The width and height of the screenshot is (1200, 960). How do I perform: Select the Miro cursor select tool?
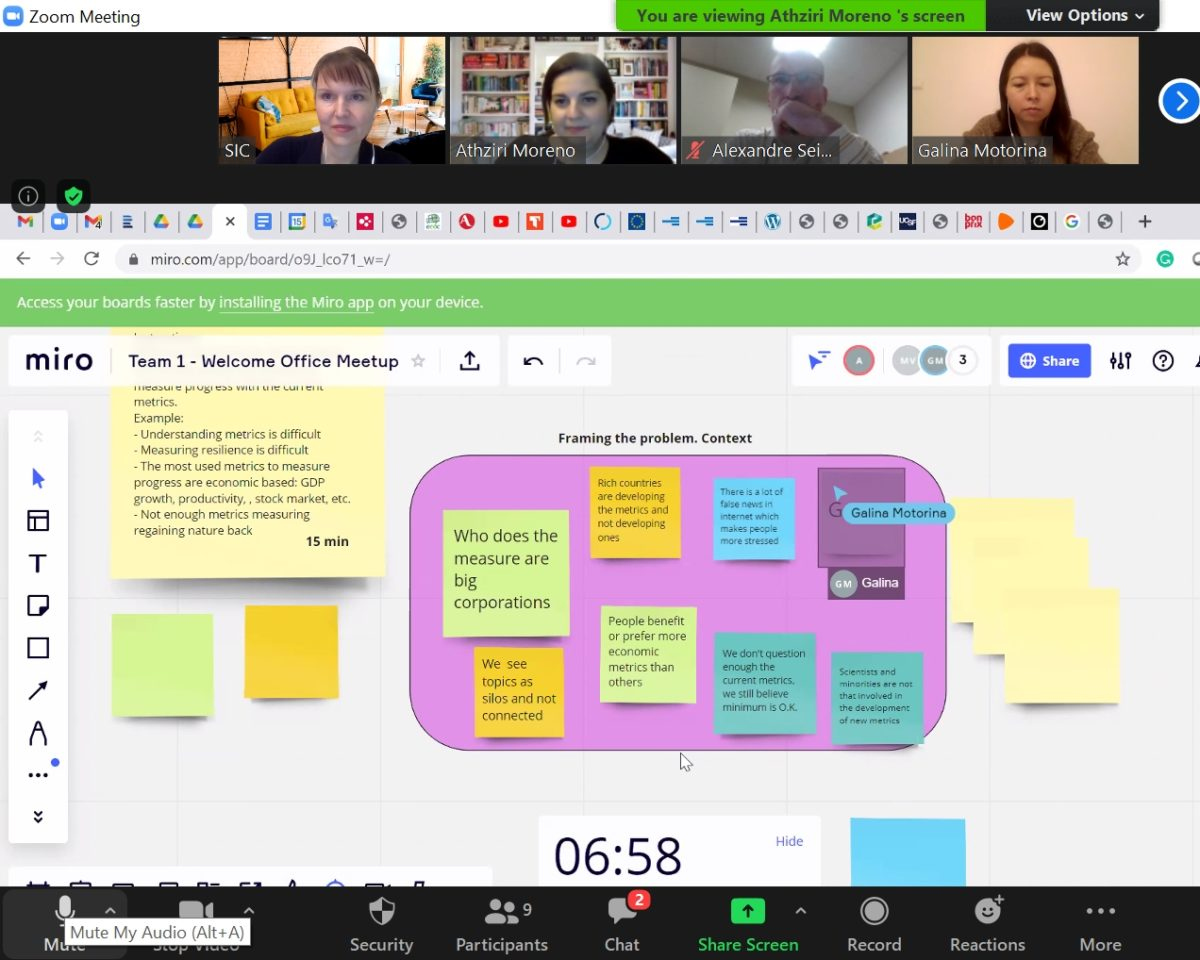coord(38,478)
